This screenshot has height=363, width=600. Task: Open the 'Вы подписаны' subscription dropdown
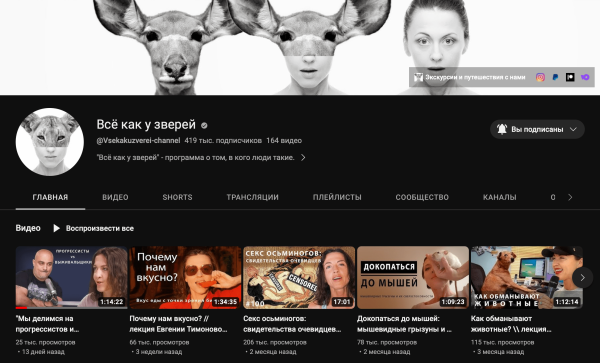click(x=537, y=129)
